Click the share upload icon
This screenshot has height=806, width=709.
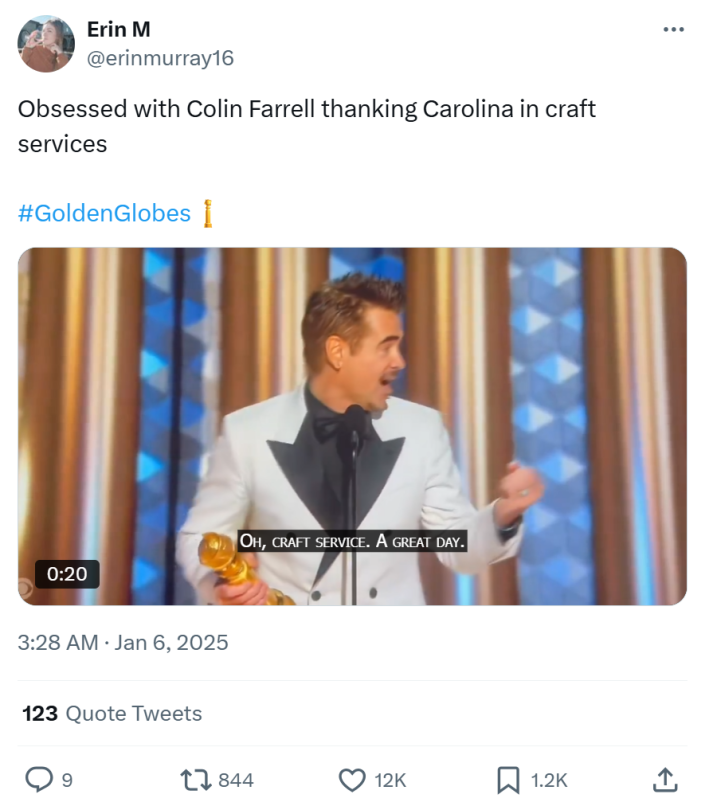[x=667, y=777]
